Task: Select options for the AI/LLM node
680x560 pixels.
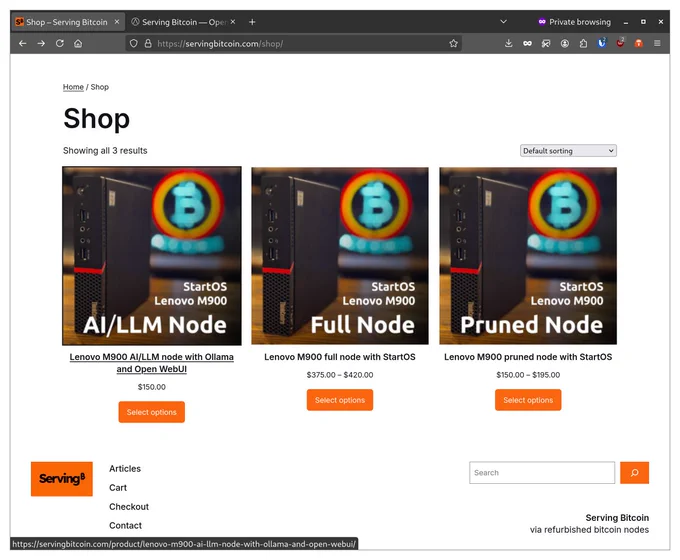Action: point(152,412)
